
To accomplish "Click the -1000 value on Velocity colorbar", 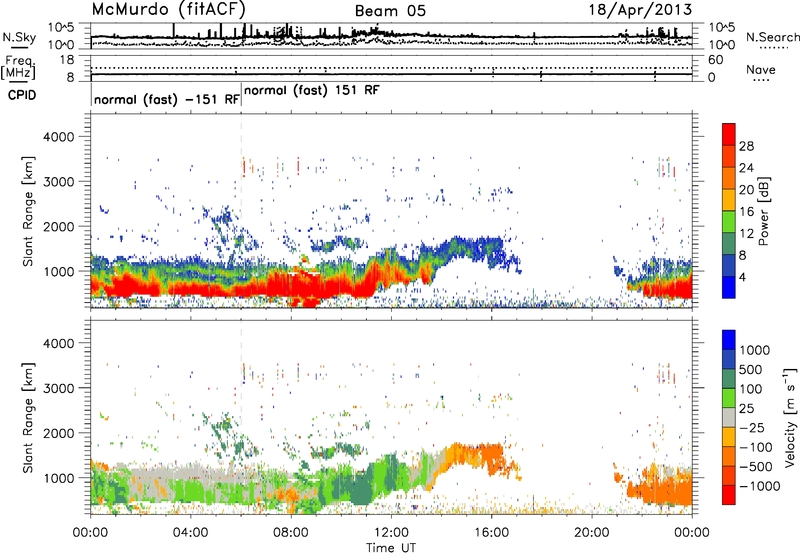I will [x=759, y=486].
